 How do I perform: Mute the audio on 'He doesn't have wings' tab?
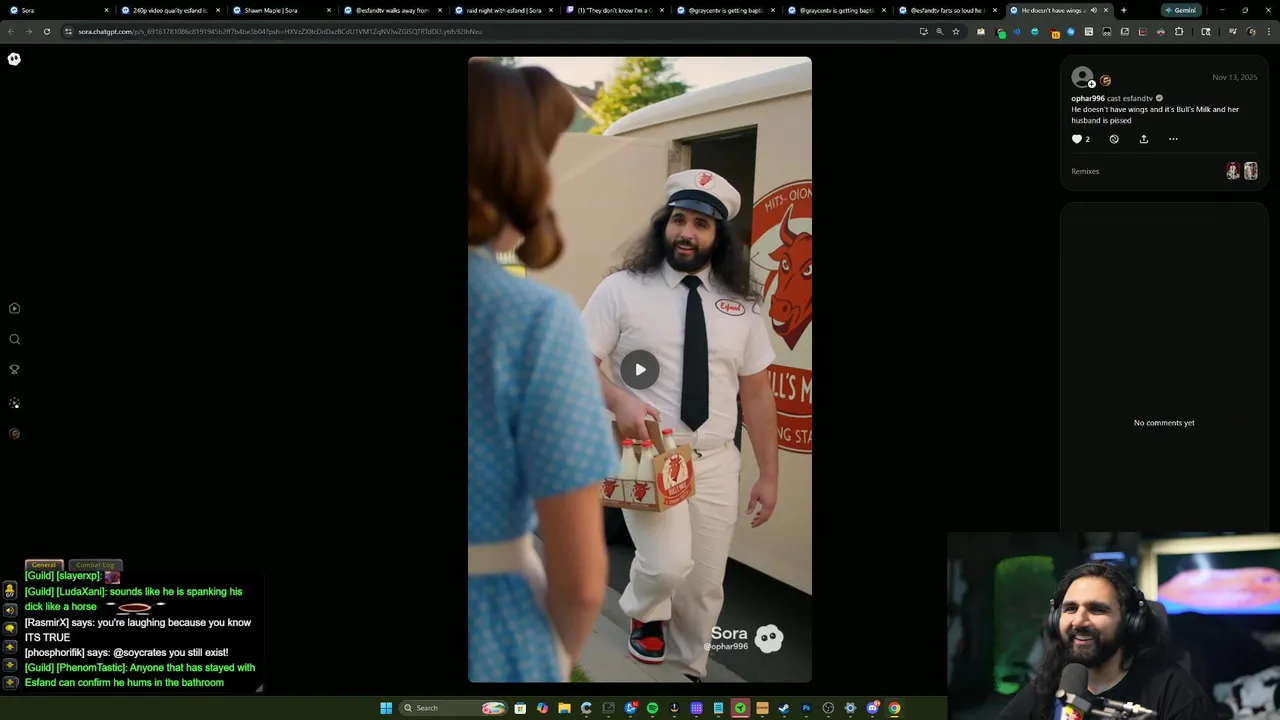coord(1093,10)
